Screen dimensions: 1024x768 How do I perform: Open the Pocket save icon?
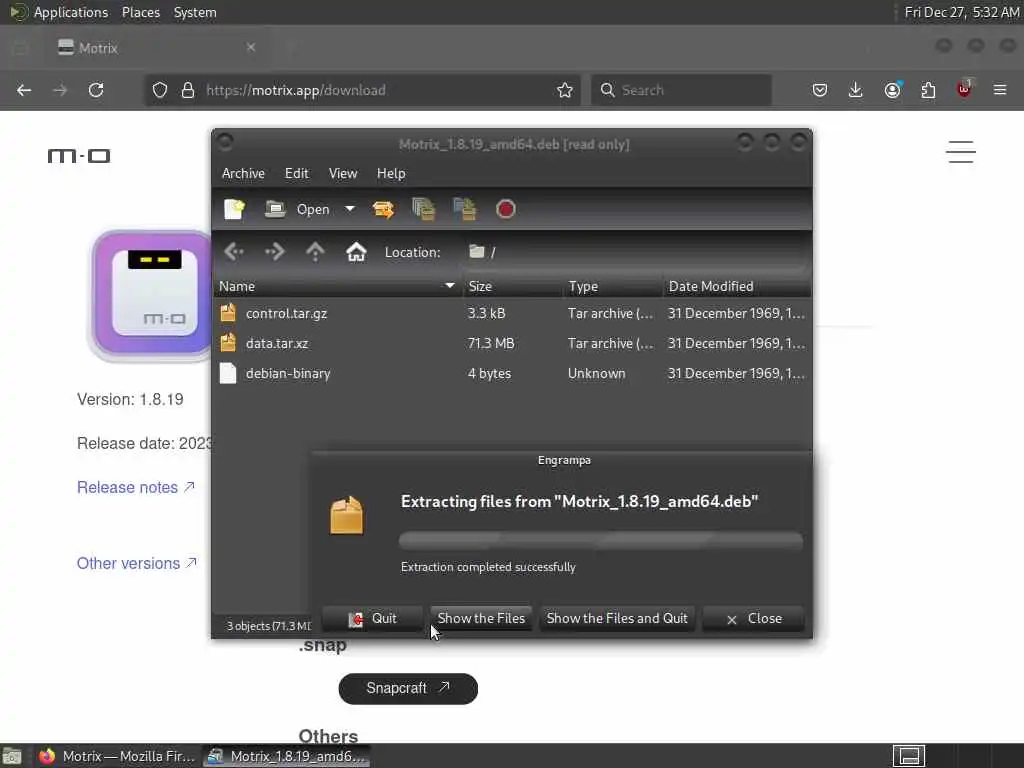click(x=820, y=90)
